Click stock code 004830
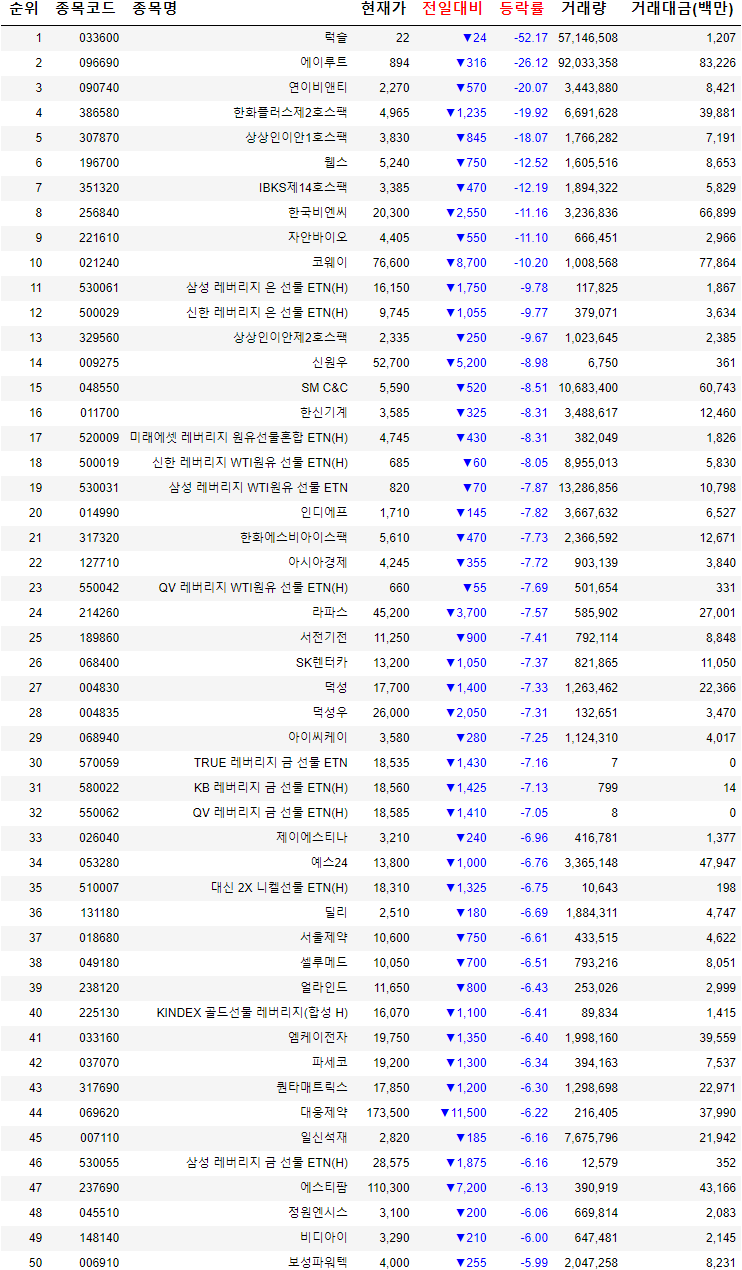742x1270 pixels. pyautogui.click(x=99, y=688)
